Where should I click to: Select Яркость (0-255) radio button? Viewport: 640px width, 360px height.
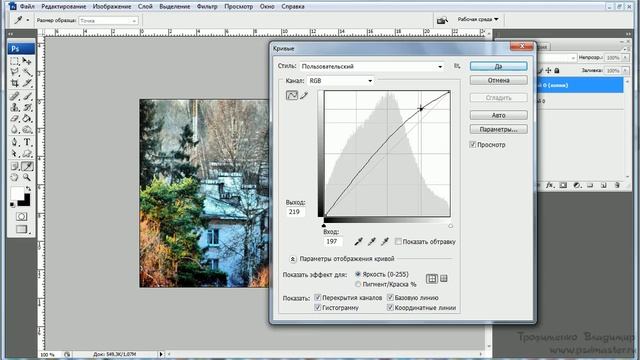click(x=358, y=274)
